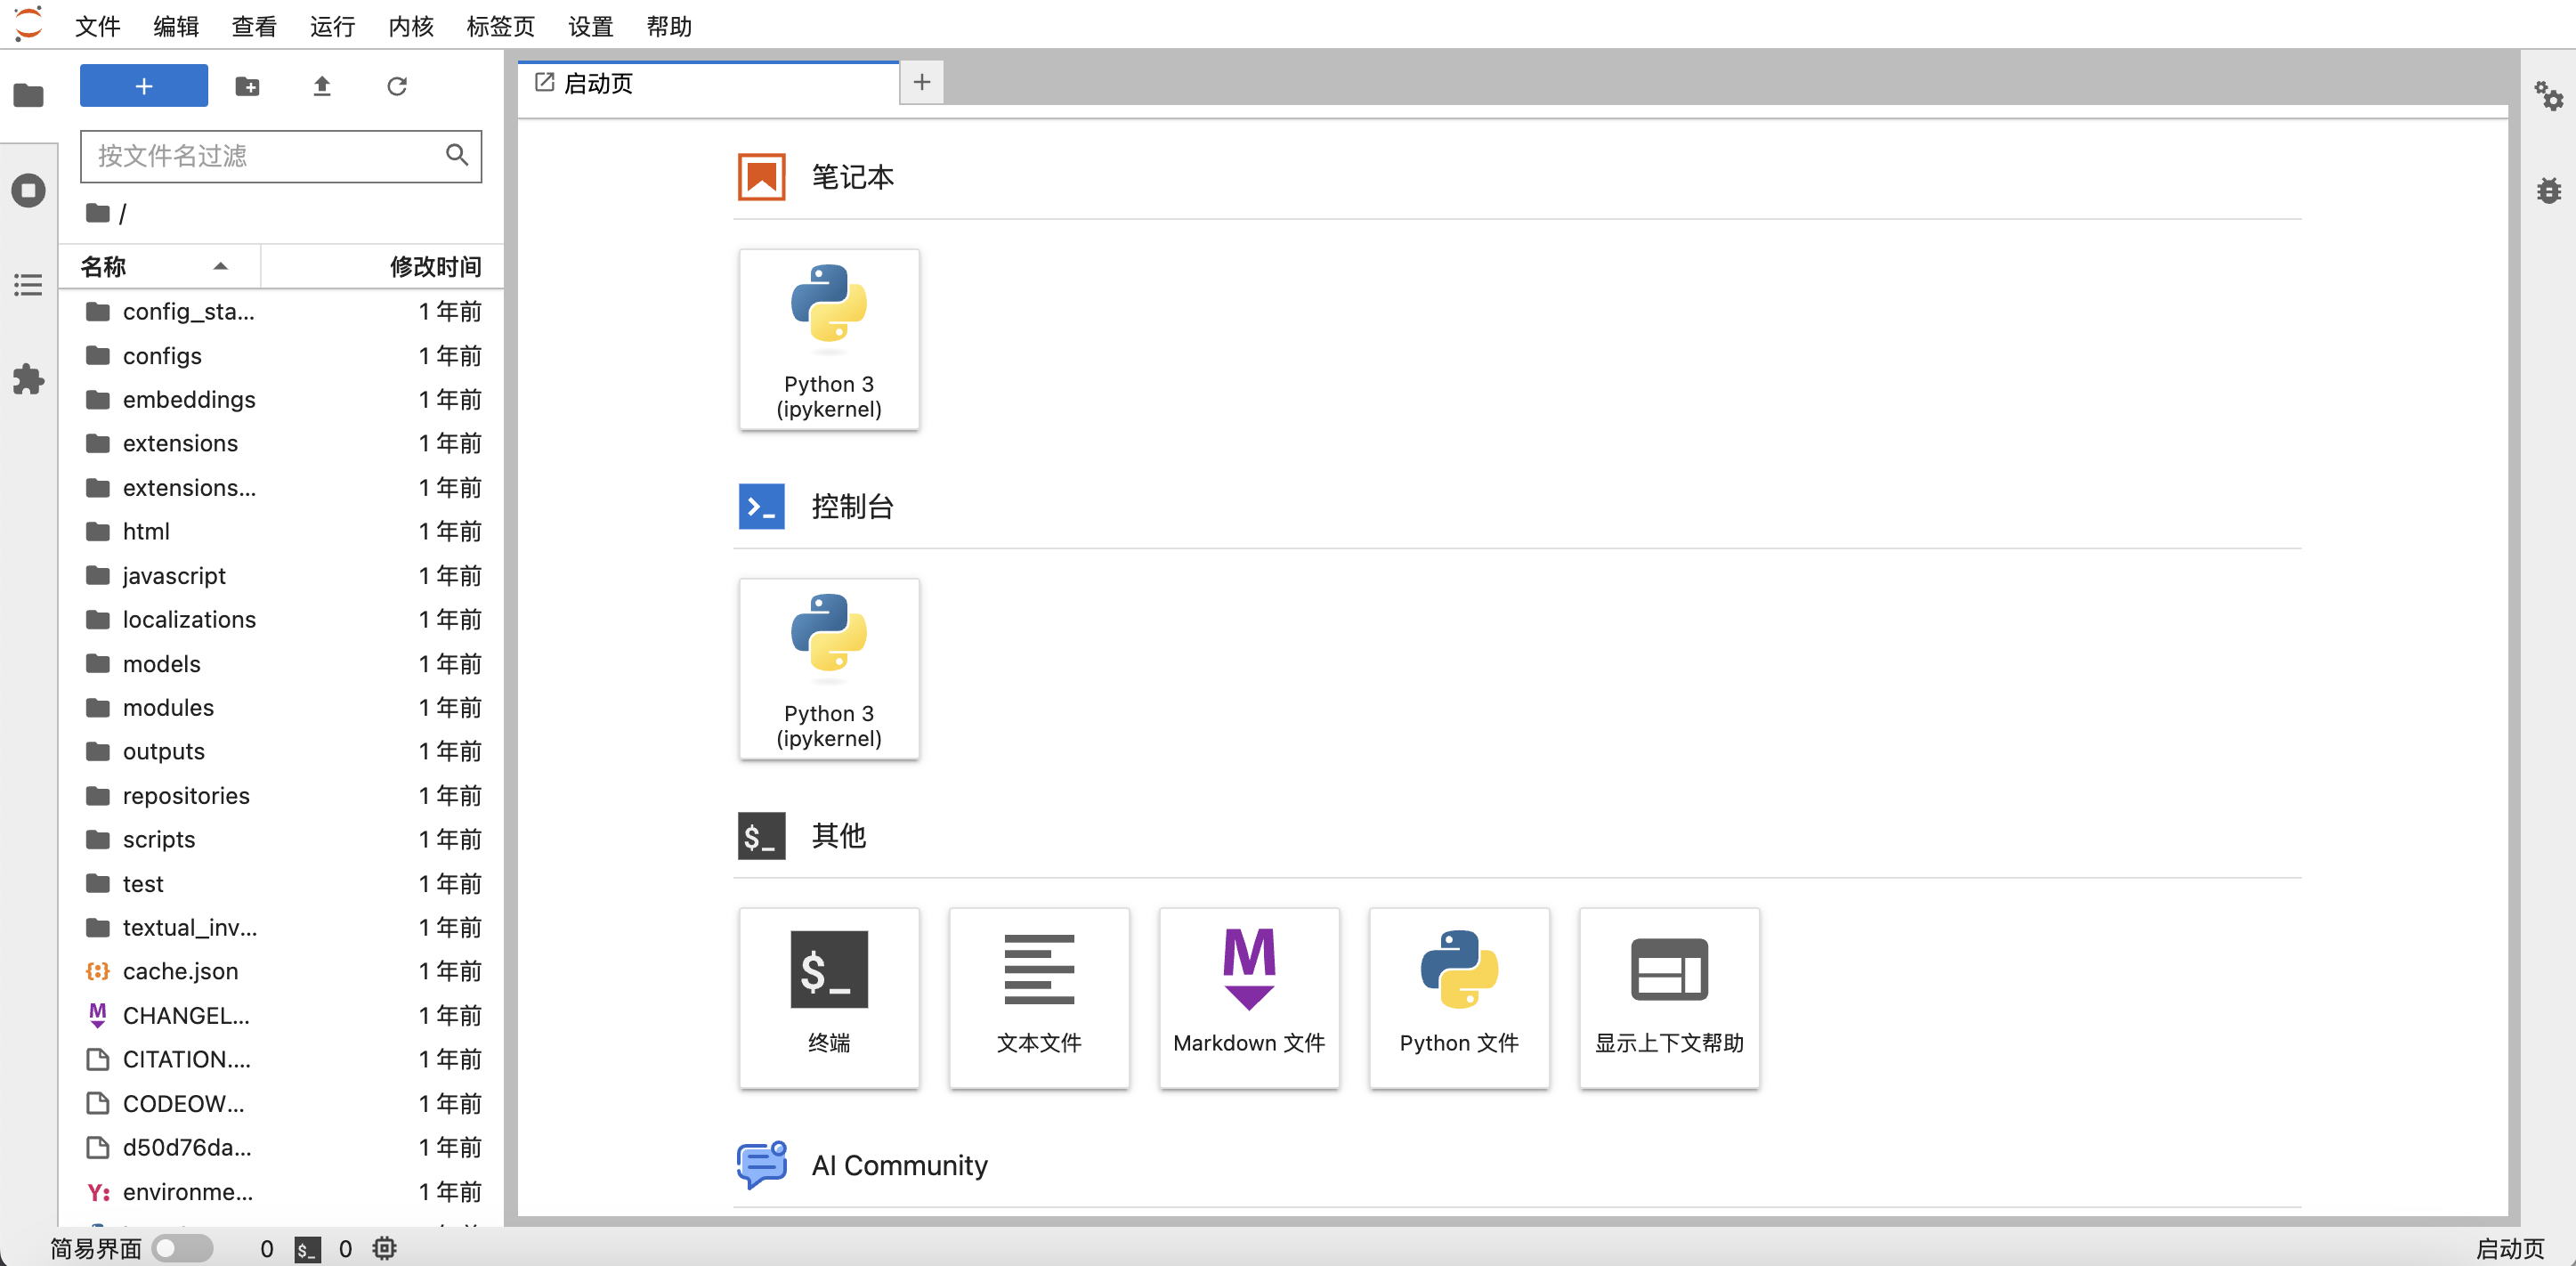The image size is (2576, 1266).
Task: Open the 运行 menu
Action: click(333, 26)
